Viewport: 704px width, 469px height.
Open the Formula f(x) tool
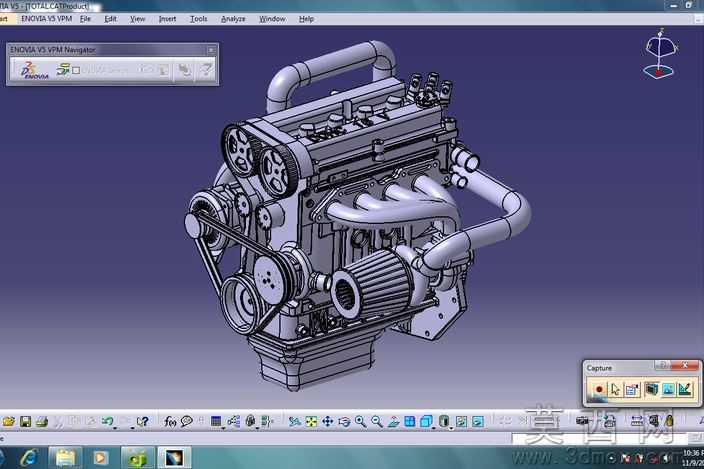tap(170, 421)
